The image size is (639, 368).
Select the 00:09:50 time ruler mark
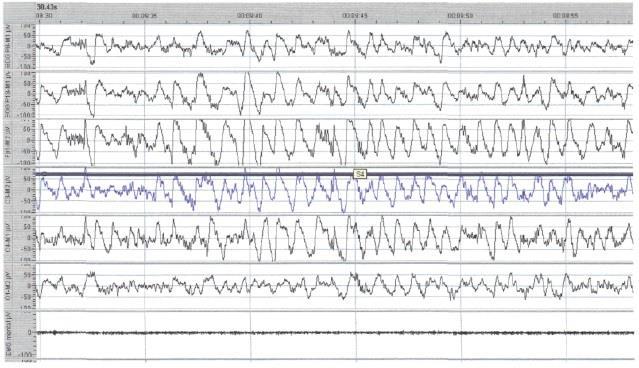click(x=460, y=15)
